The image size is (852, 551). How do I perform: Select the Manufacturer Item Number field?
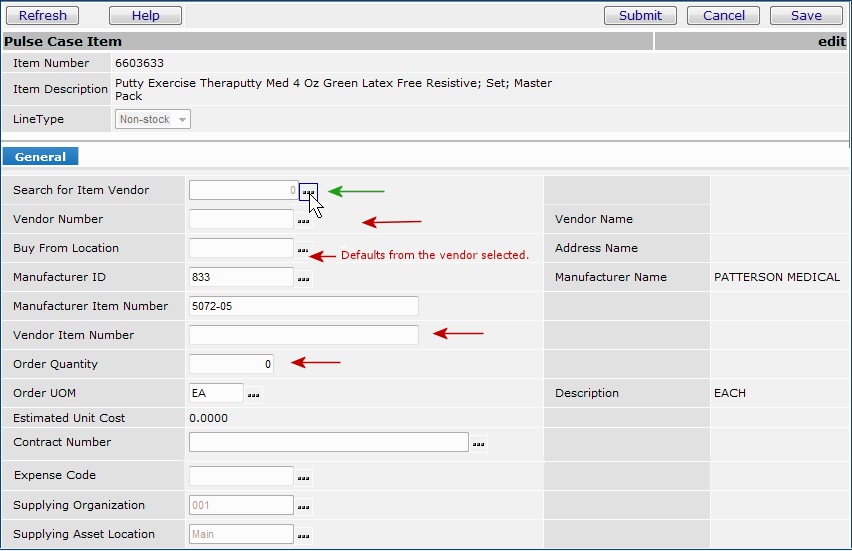[x=303, y=306]
